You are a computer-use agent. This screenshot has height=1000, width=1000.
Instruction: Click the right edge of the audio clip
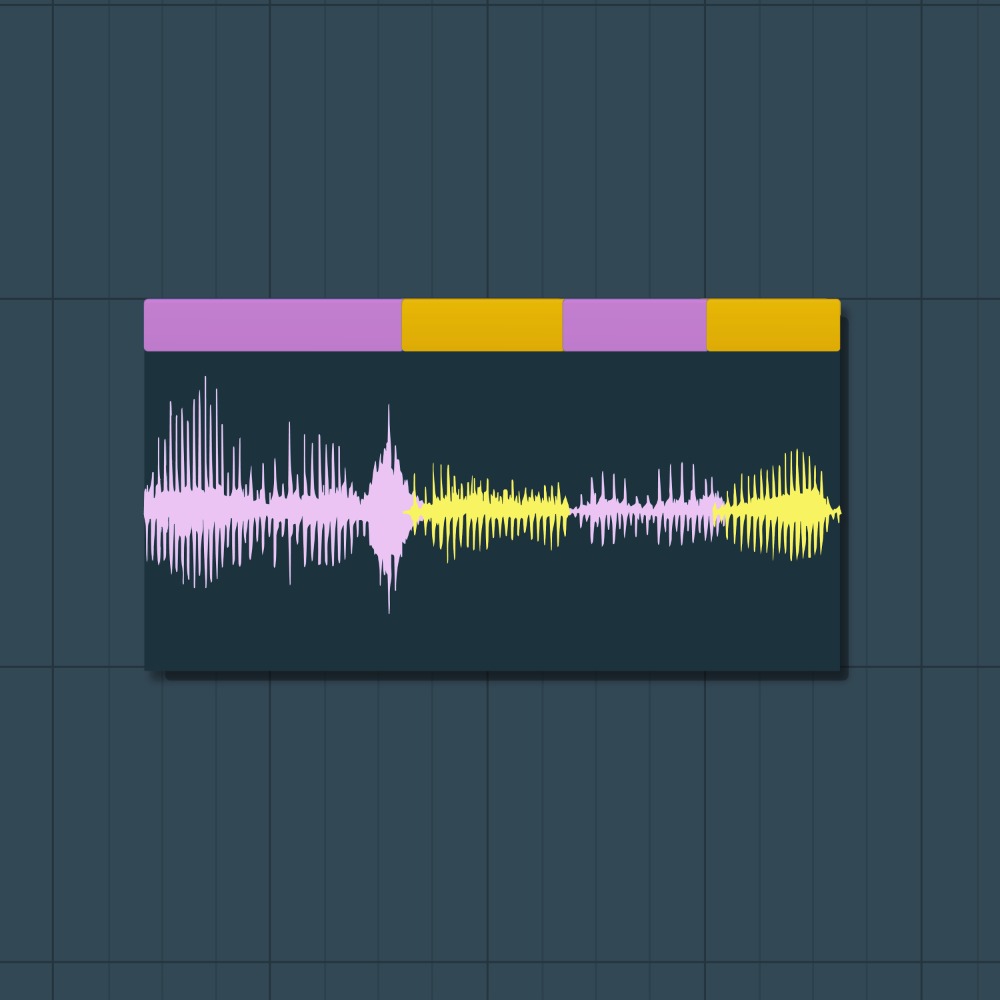coord(840,485)
